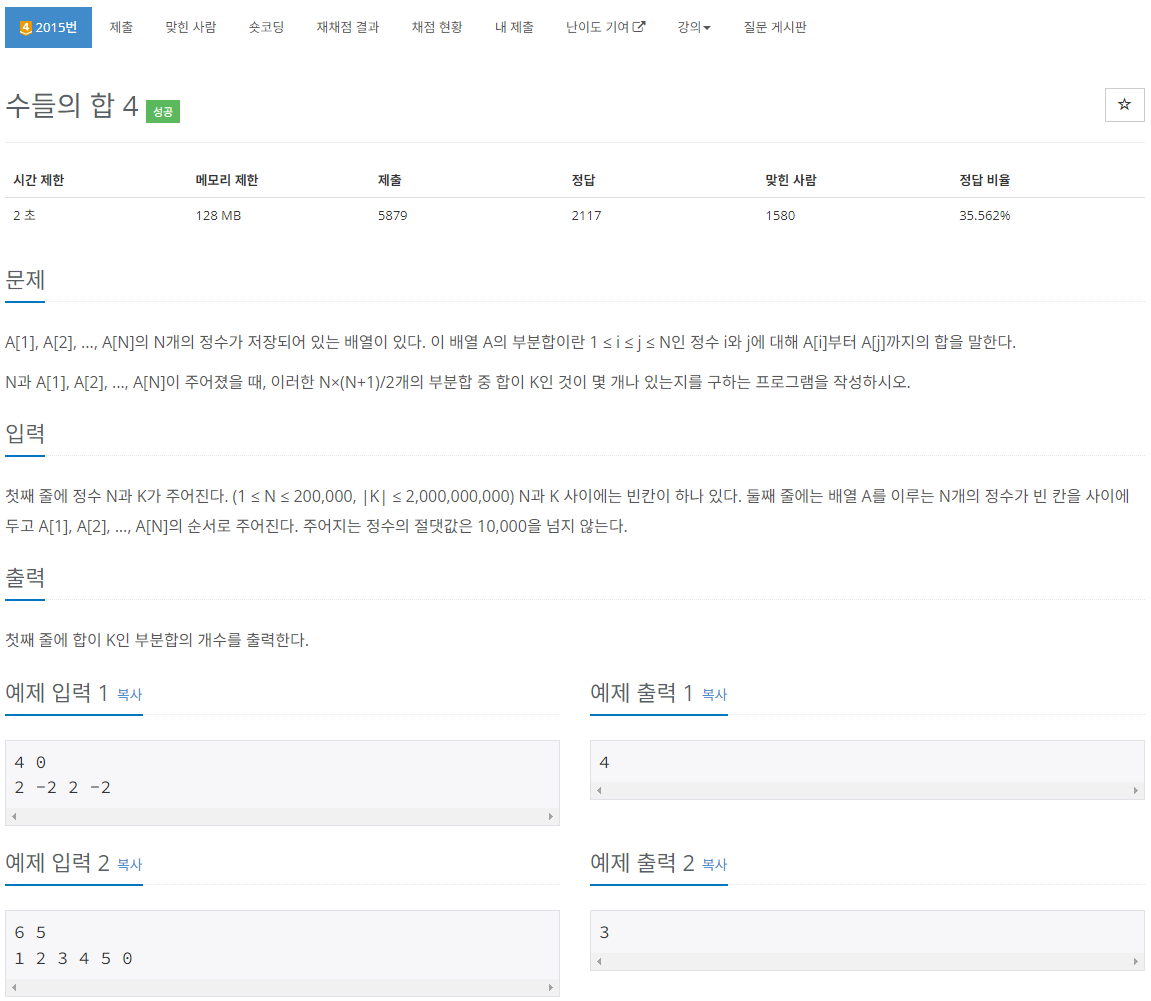The image size is (1151, 1001).
Task: Click the sentence '첫째 줄에 합이 K인 부분합의 개수를 출력한다.'
Action: coord(157,640)
